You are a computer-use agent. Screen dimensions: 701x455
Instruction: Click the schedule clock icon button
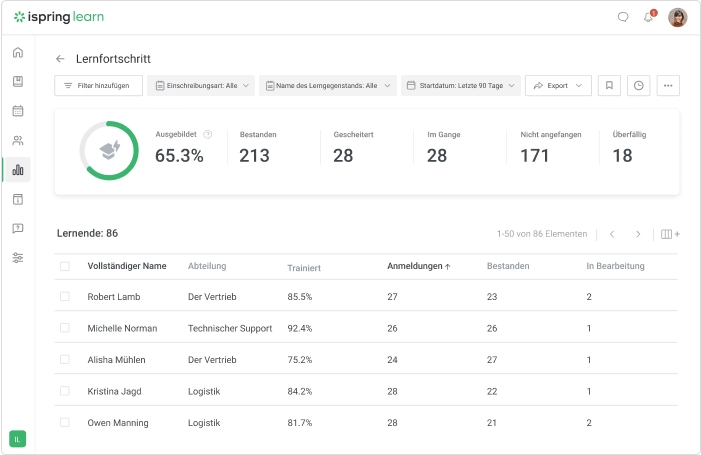coord(638,86)
